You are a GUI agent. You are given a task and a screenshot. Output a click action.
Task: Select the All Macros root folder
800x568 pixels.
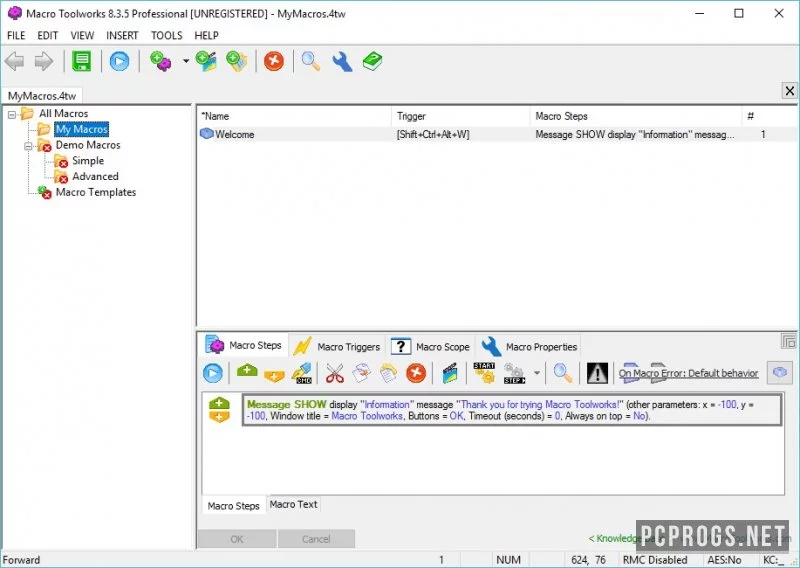64,113
